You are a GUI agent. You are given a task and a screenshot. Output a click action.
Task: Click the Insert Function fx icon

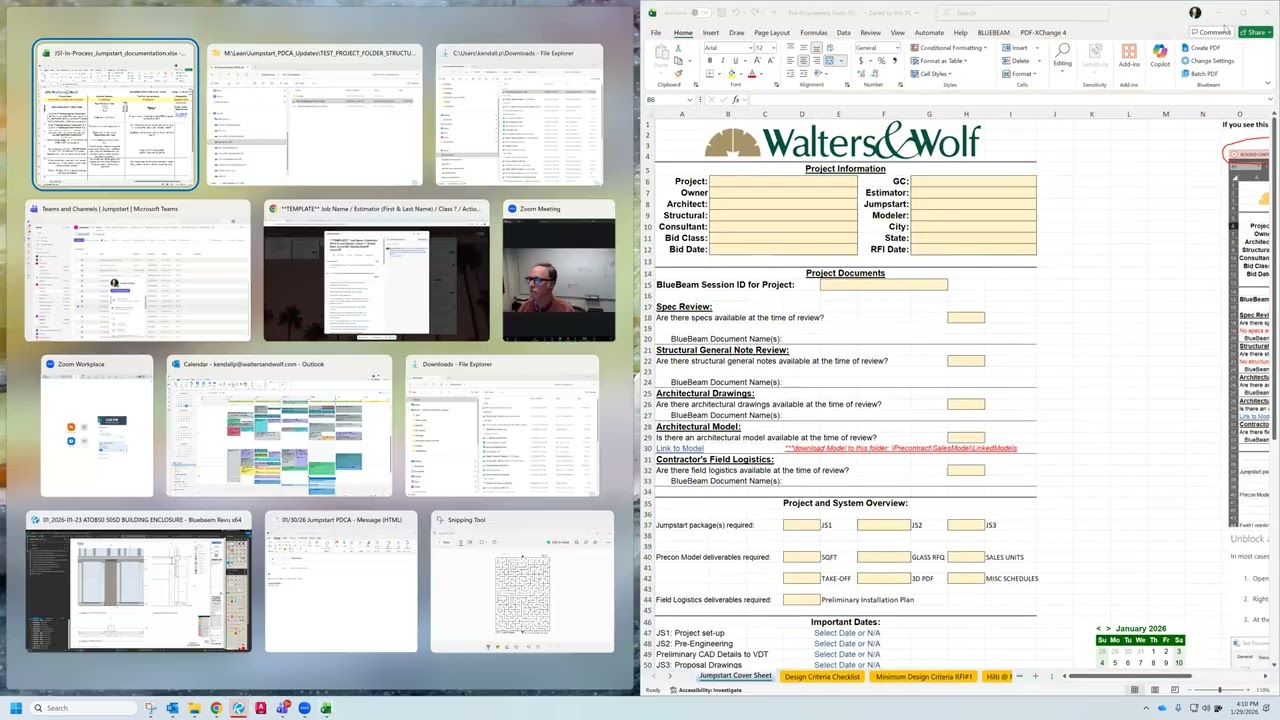pos(736,100)
